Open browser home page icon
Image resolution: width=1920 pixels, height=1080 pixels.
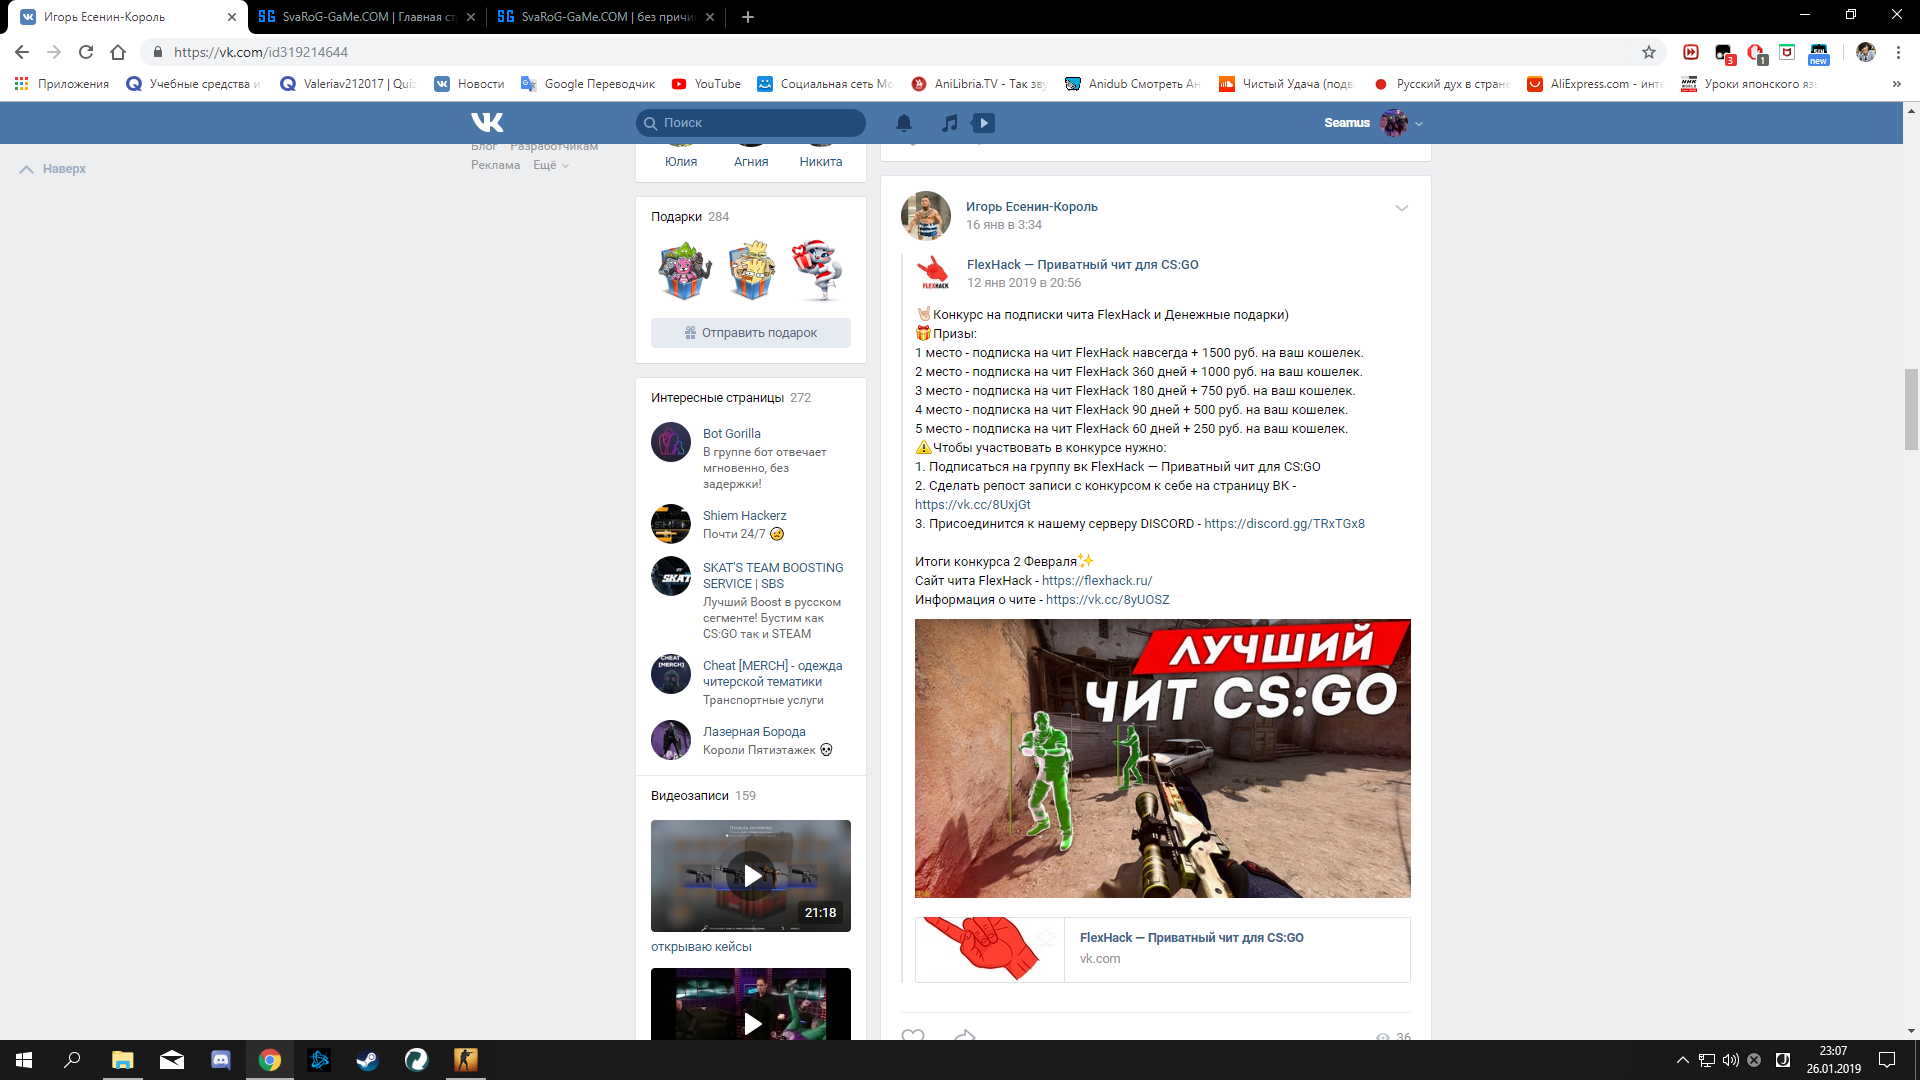tap(118, 52)
